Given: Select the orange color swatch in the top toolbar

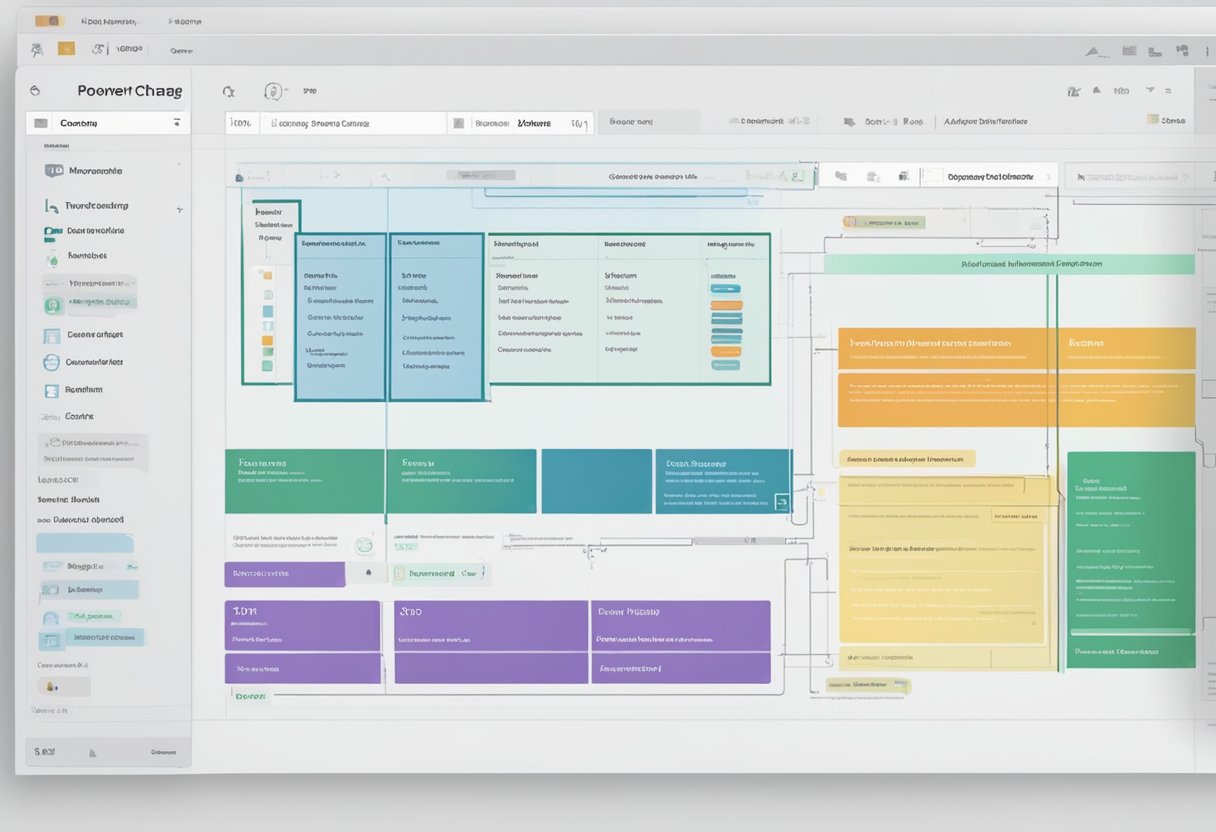Looking at the screenshot, I should pyautogui.click(x=66, y=47).
